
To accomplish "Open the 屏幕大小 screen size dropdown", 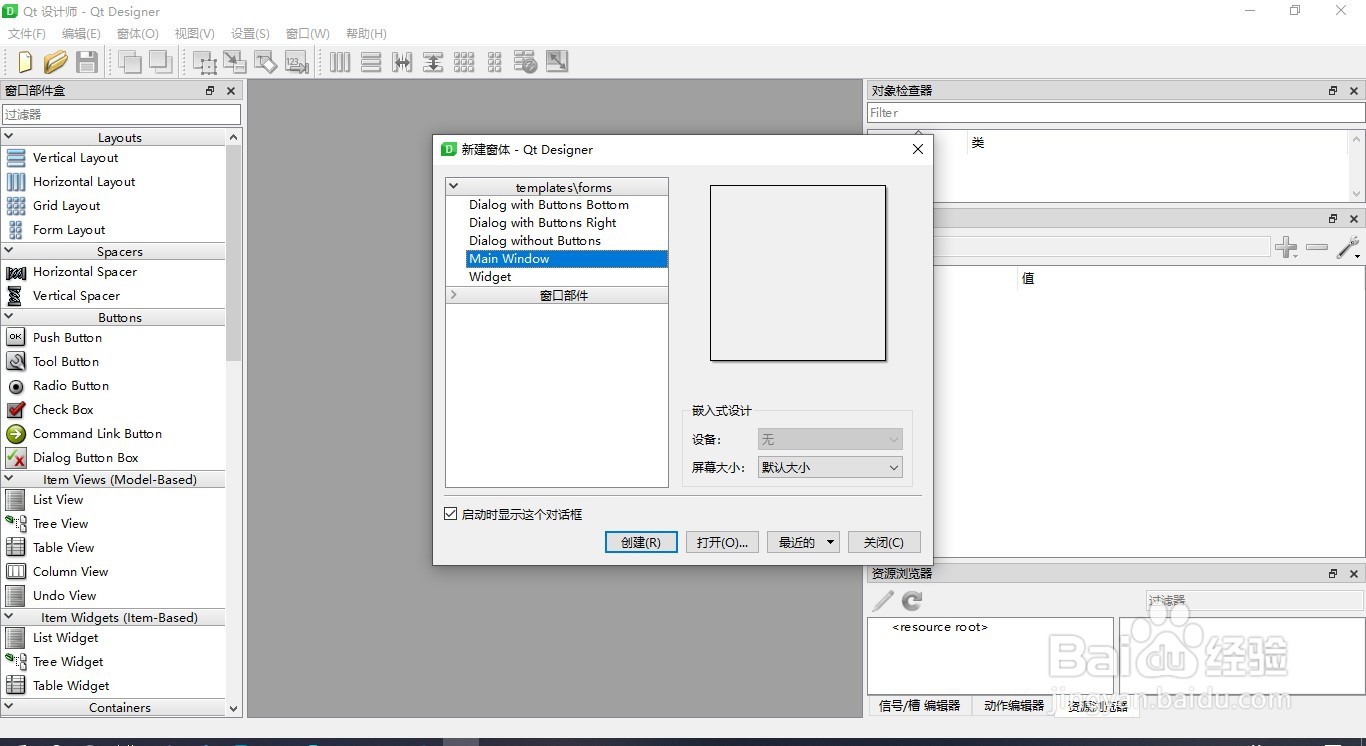I will coord(830,467).
